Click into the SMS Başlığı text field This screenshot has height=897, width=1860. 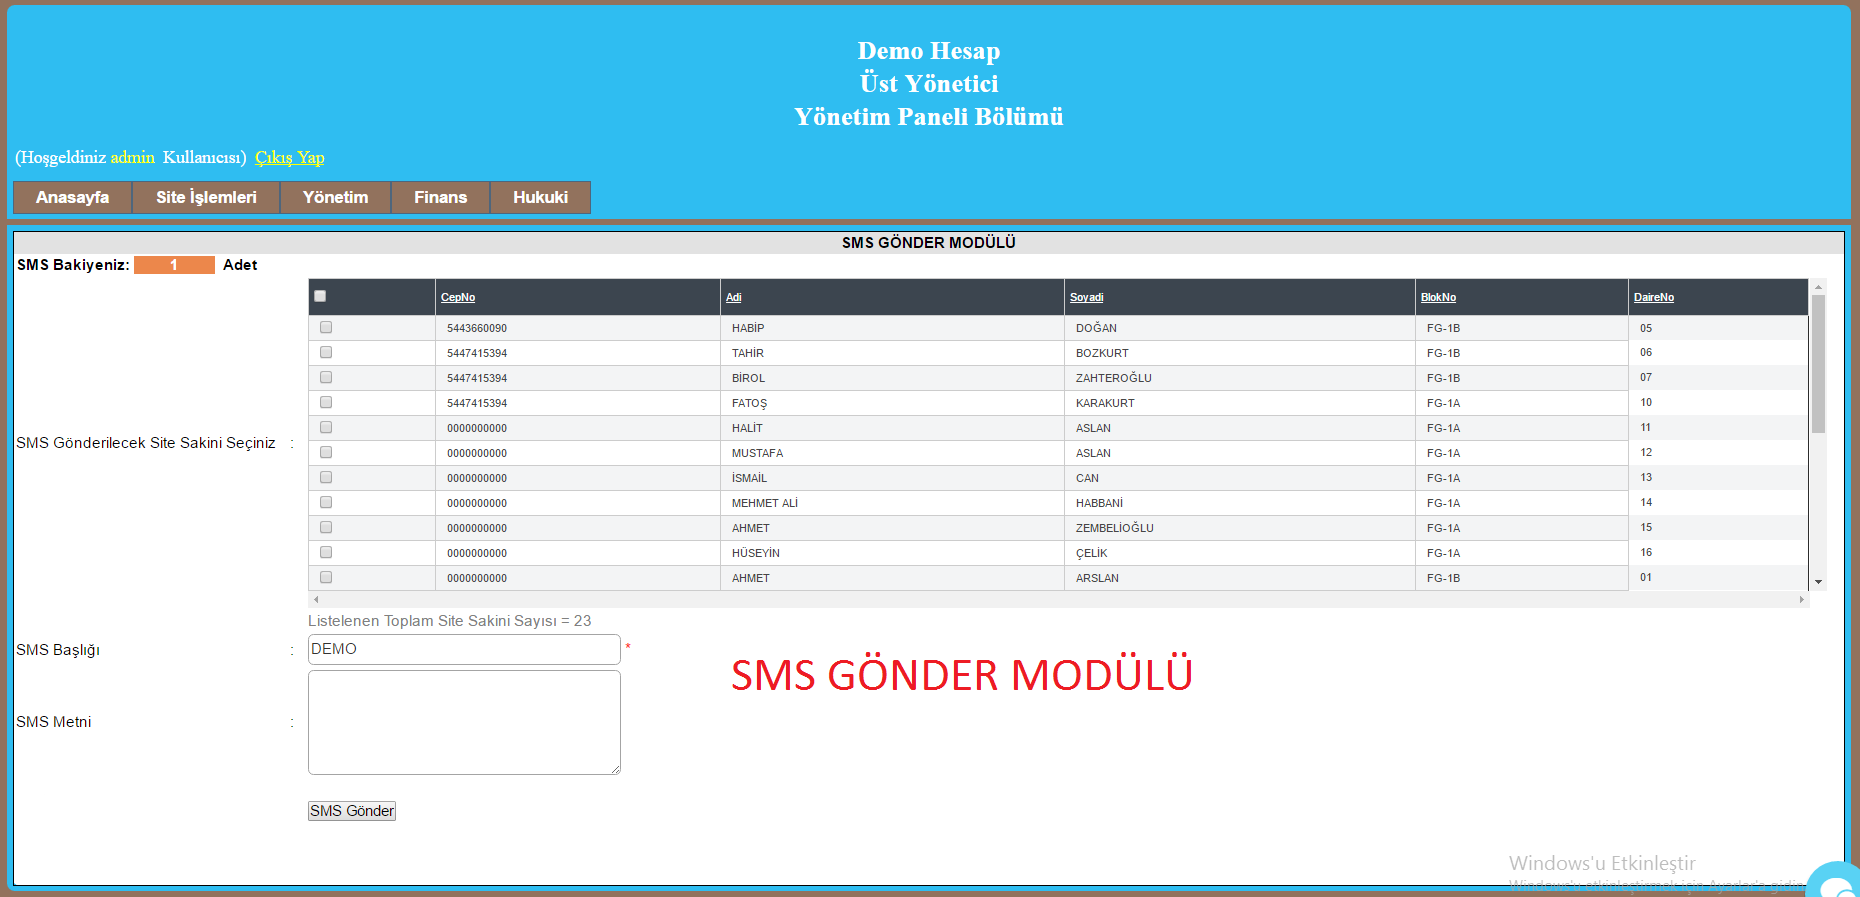coord(464,649)
